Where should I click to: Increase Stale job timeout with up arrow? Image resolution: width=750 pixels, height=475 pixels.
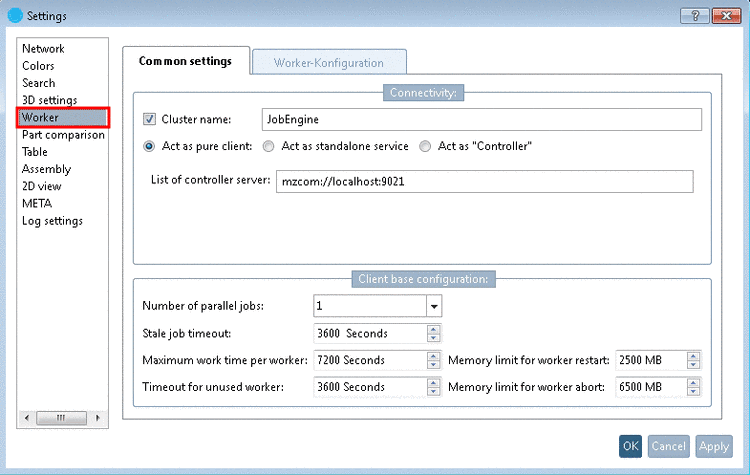pyautogui.click(x=433, y=328)
